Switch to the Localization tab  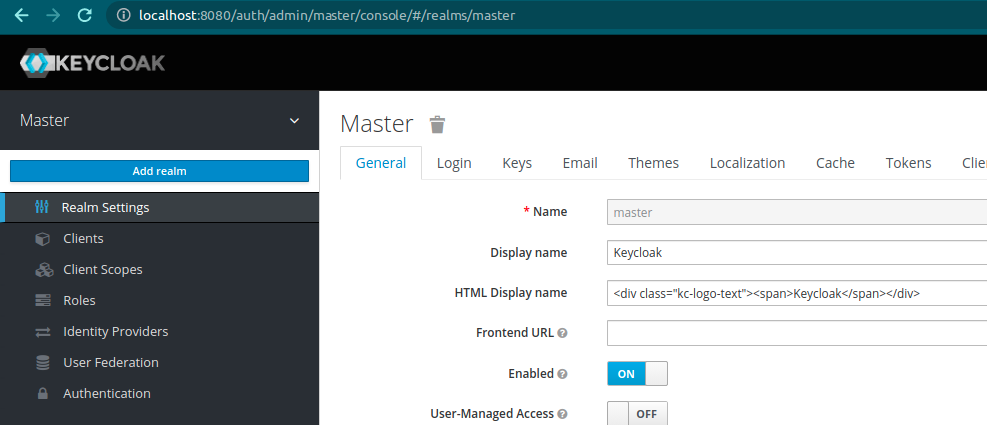tap(747, 163)
